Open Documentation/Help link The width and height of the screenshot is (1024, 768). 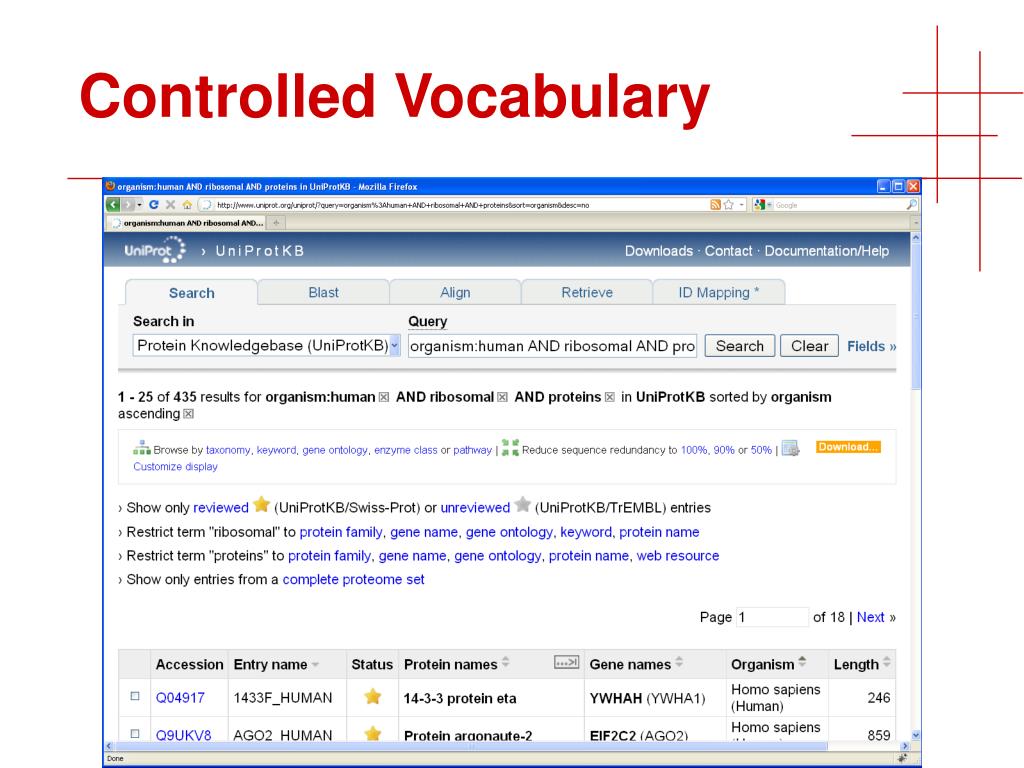click(826, 251)
